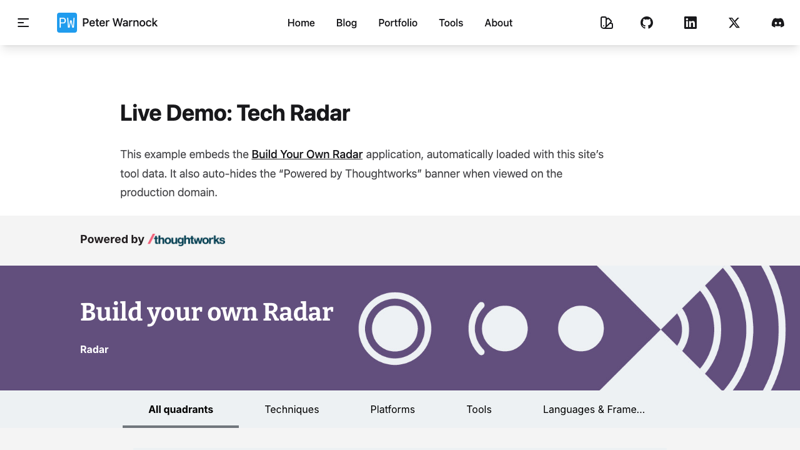800x450 pixels.
Task: Open the About nav item
Action: [498, 23]
